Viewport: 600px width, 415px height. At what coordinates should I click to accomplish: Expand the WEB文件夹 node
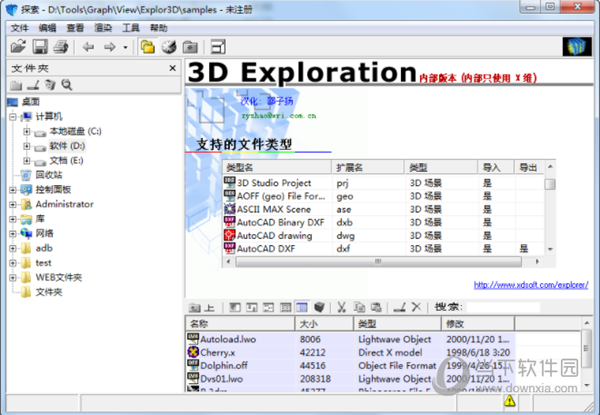(x=13, y=277)
